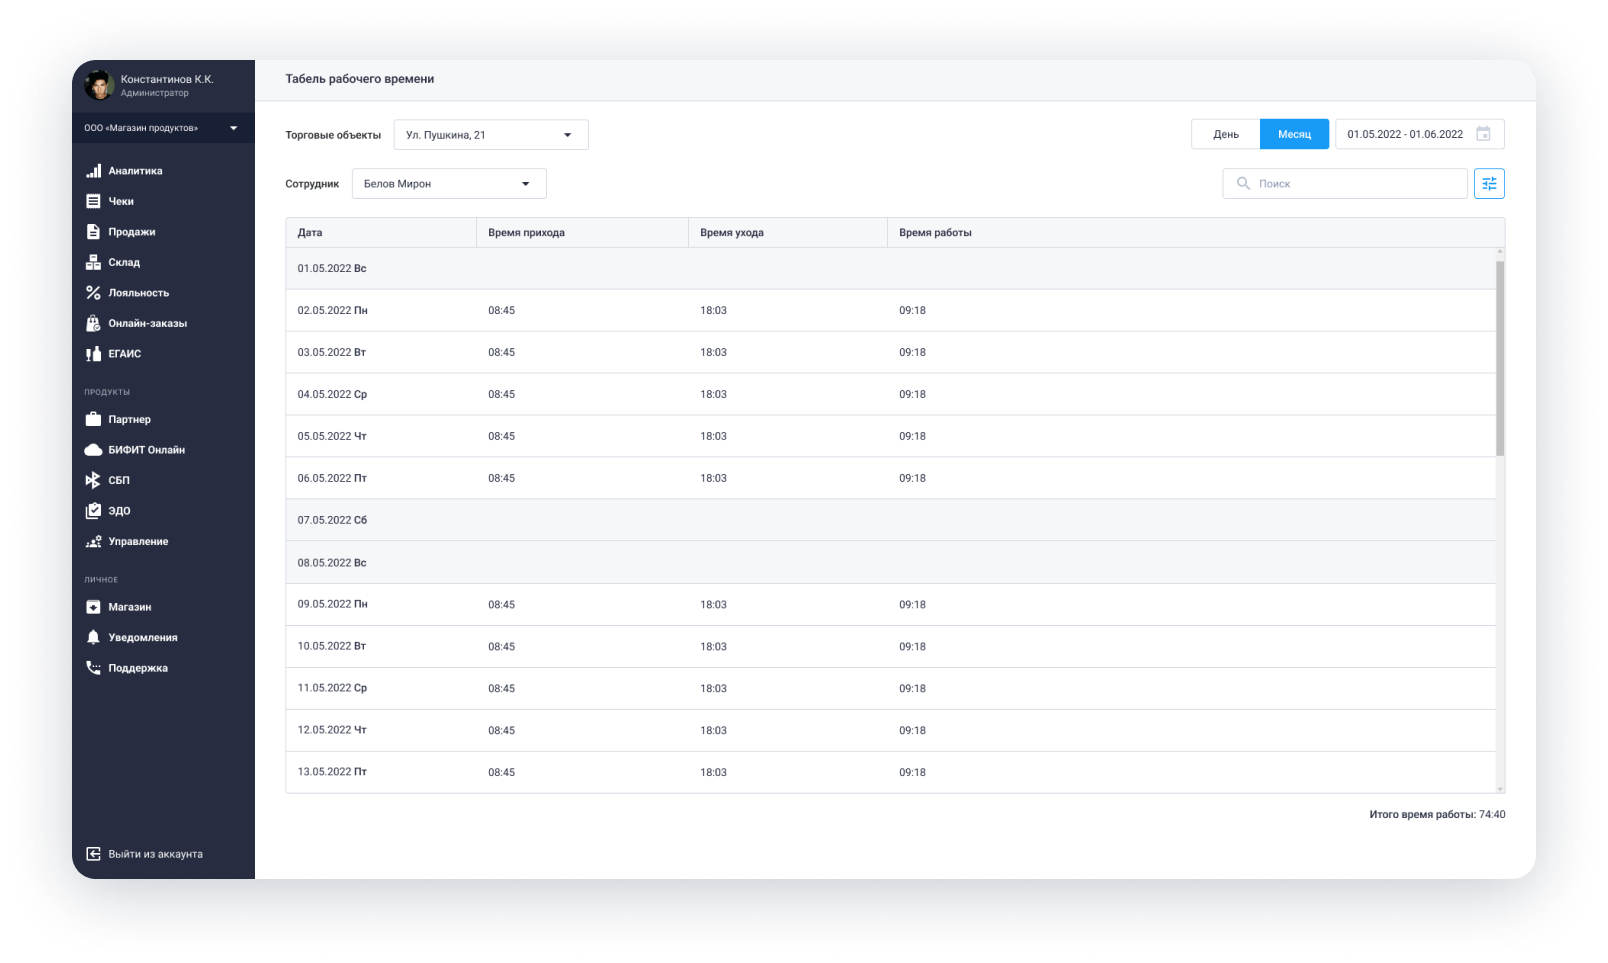Switch to the Месяц view

click(1294, 134)
